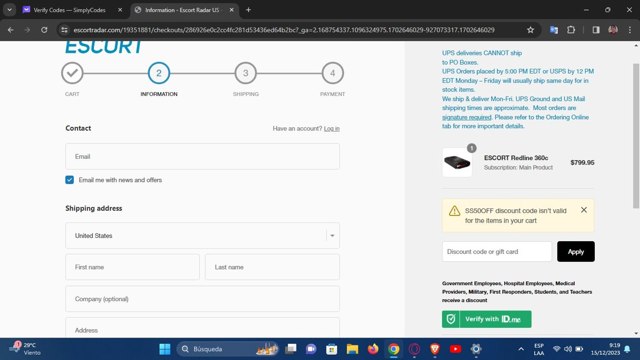Focus the Last name field
Image resolution: width=640 pixels, height=360 pixels.
pyautogui.click(x=272, y=267)
